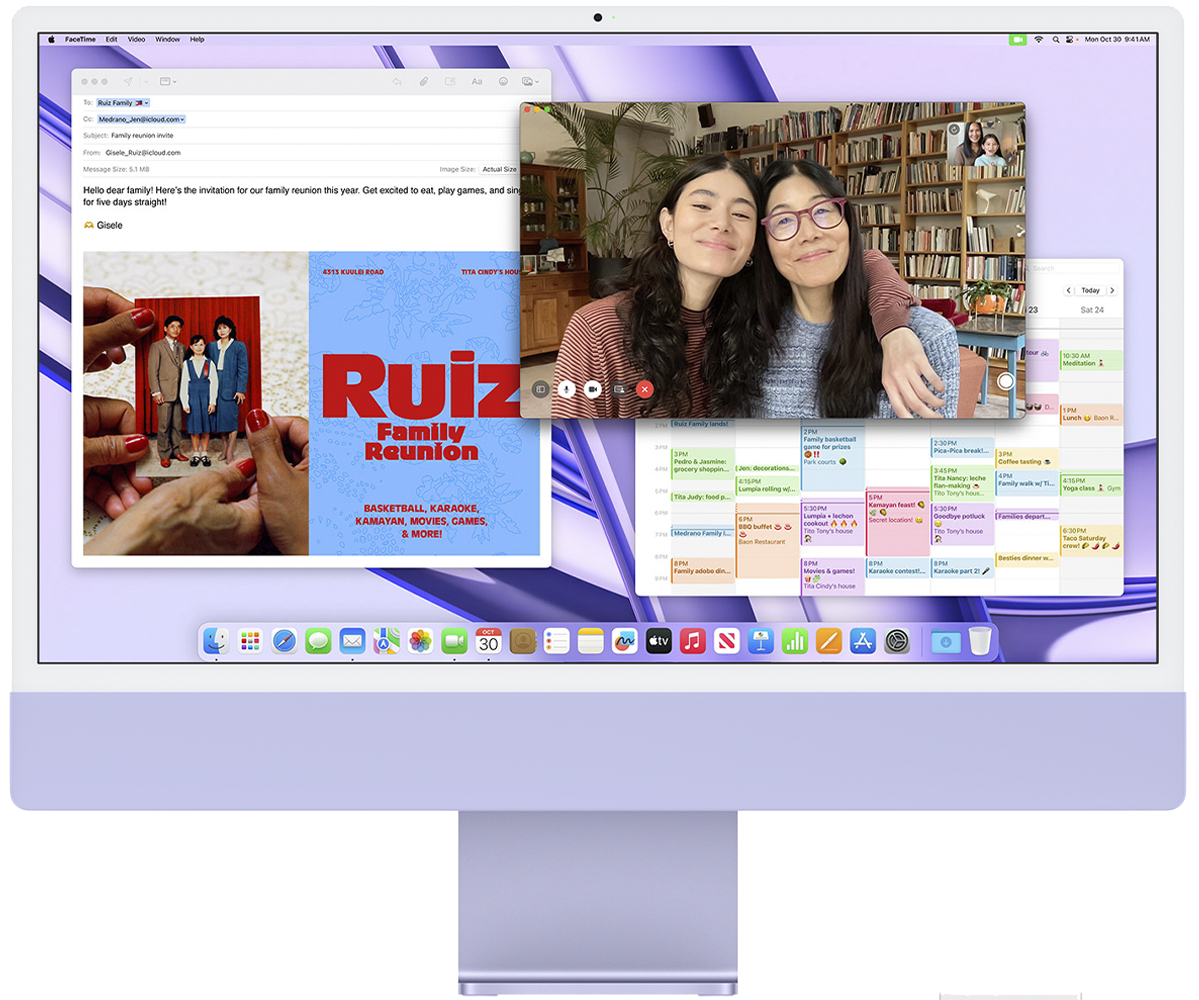The width and height of the screenshot is (1199, 1000).
Task: Click Send icon in Mail compose window
Action: coord(128,81)
